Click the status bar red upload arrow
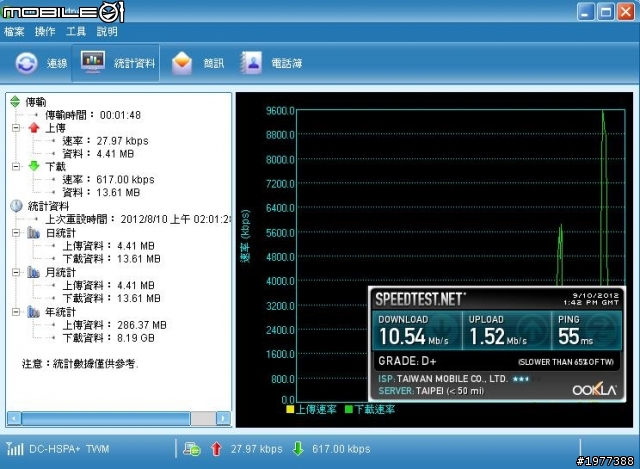This screenshot has width=640, height=469. coord(216,449)
